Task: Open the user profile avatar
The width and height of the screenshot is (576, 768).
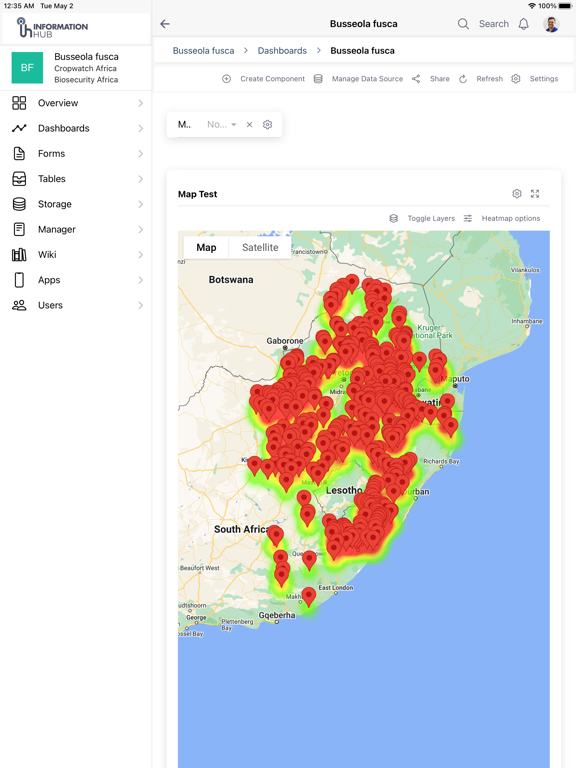Action: tap(551, 24)
